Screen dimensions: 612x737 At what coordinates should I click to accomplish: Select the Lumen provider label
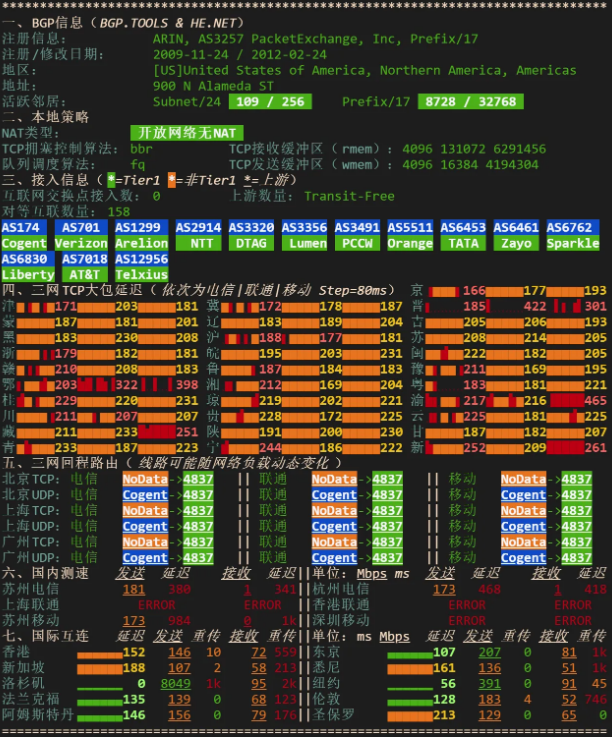click(304, 243)
